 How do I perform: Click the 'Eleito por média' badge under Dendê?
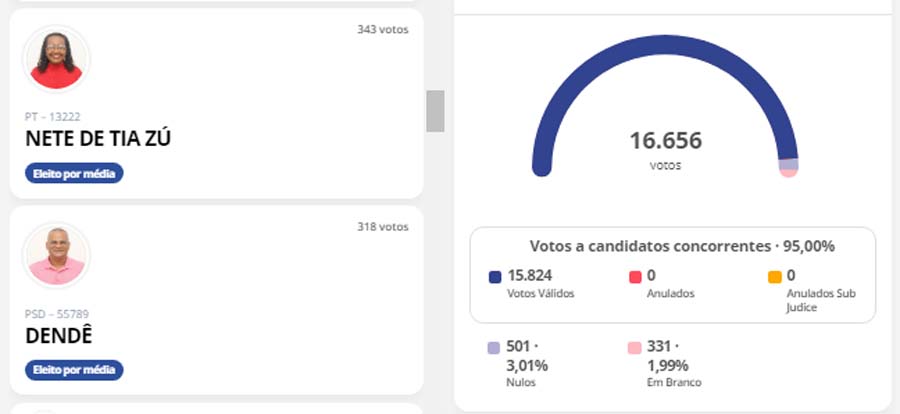click(74, 370)
